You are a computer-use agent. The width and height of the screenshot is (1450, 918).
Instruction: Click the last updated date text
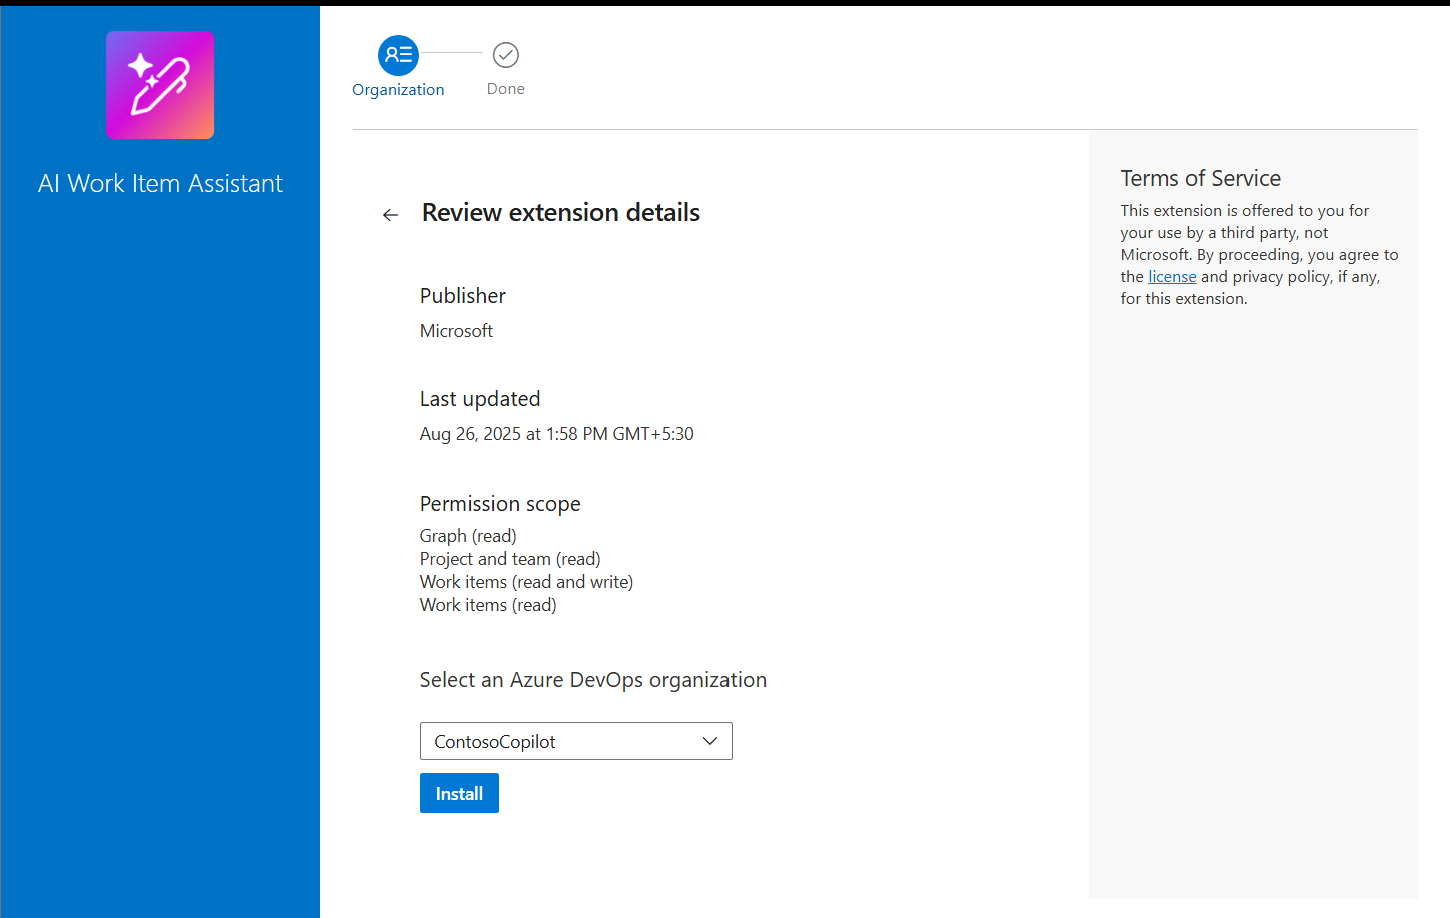tap(556, 434)
